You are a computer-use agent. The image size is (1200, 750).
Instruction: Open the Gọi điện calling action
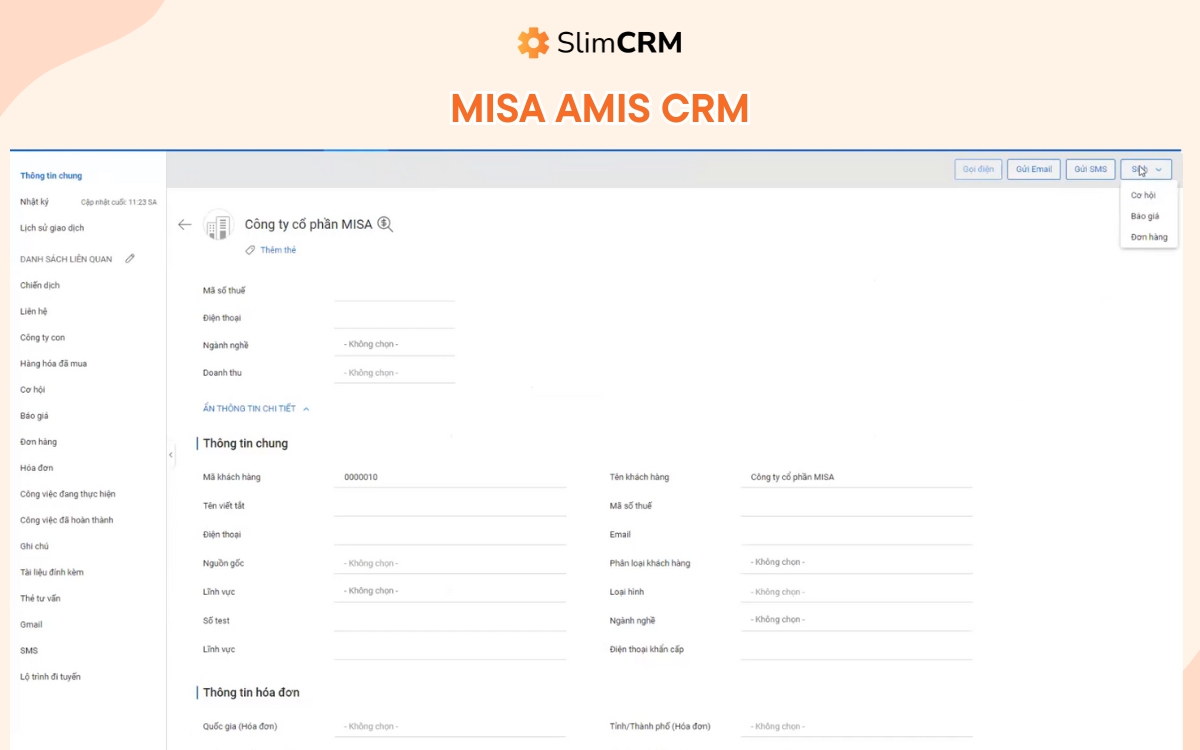pyautogui.click(x=977, y=168)
